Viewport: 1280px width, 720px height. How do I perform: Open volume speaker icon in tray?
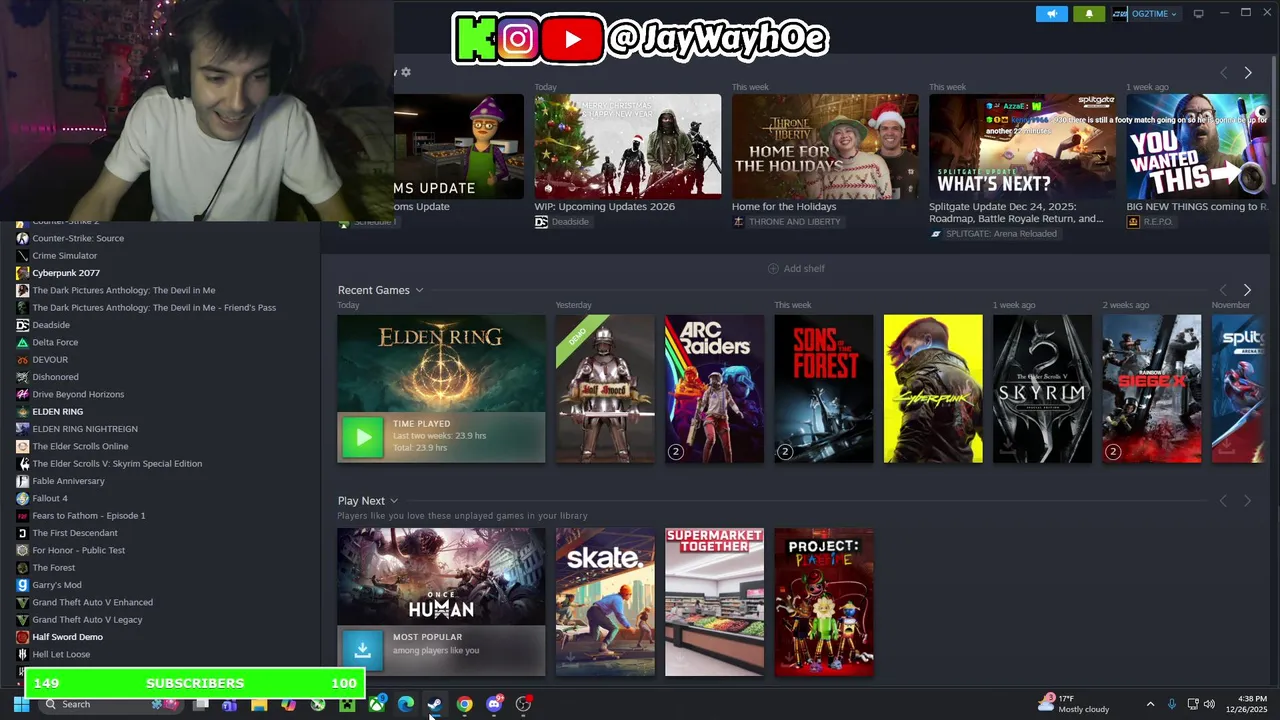click(1209, 704)
